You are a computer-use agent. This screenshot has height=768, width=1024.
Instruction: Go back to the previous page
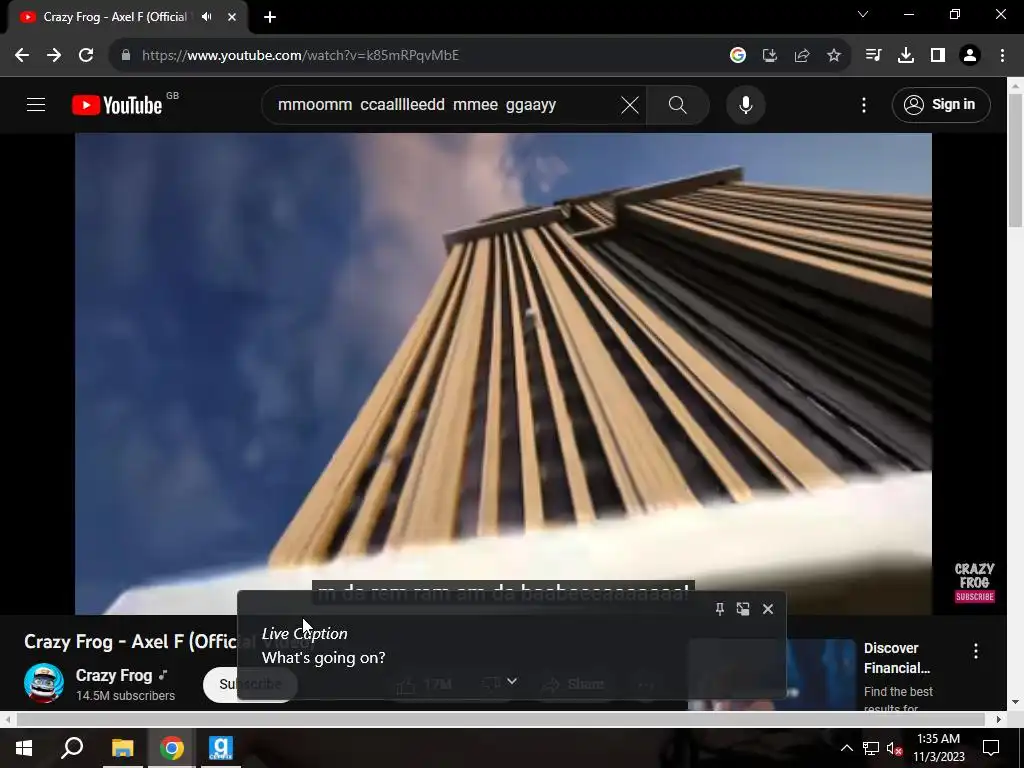tap(22, 56)
